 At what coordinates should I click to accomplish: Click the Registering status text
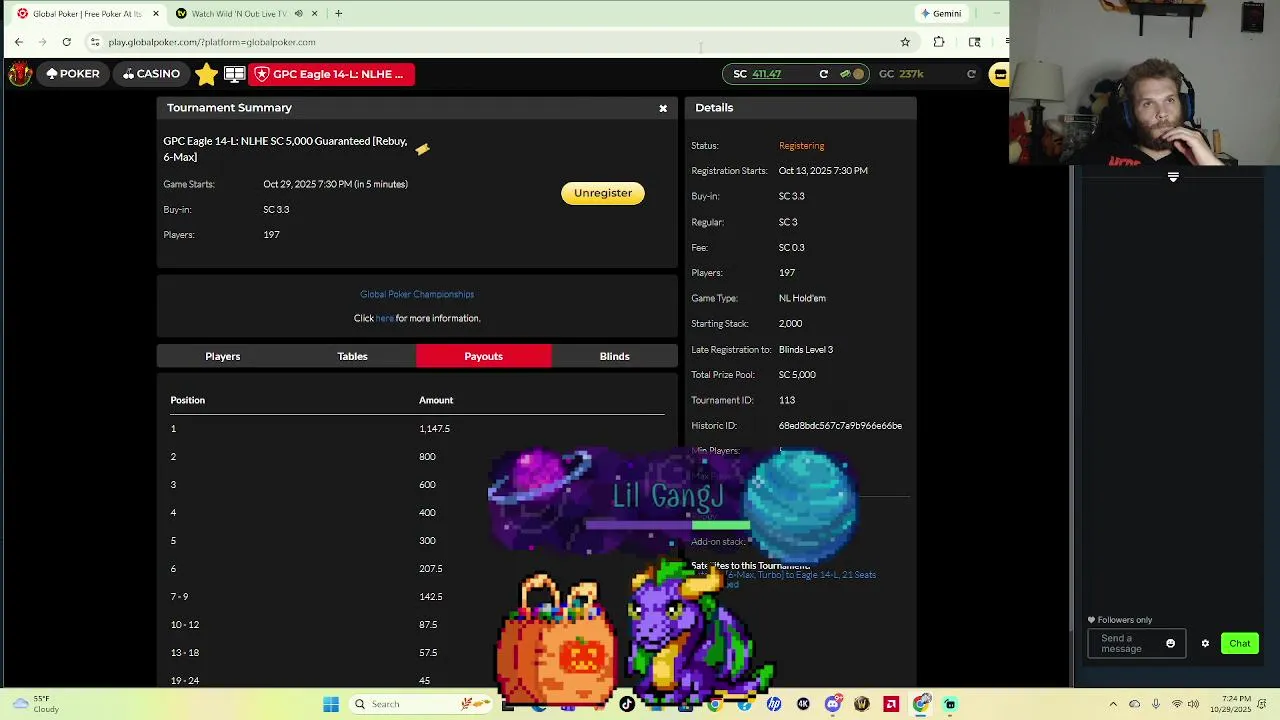[801, 146]
